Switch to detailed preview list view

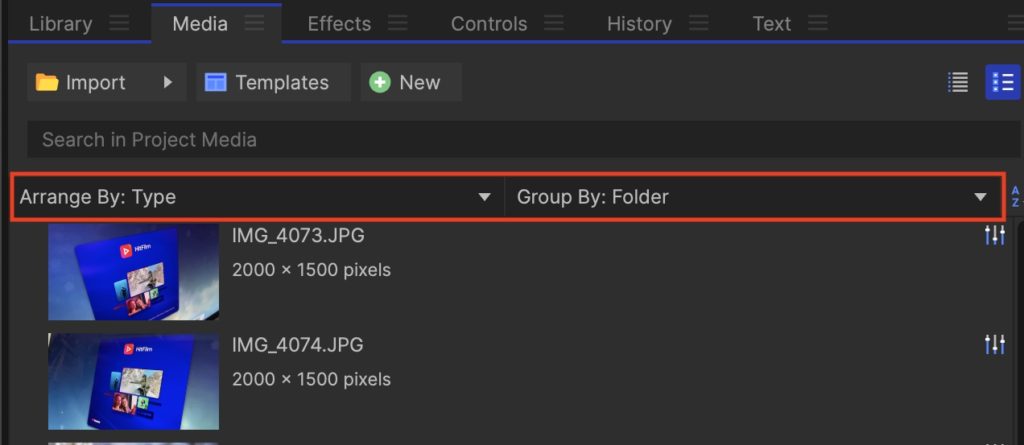pyautogui.click(x=1002, y=83)
